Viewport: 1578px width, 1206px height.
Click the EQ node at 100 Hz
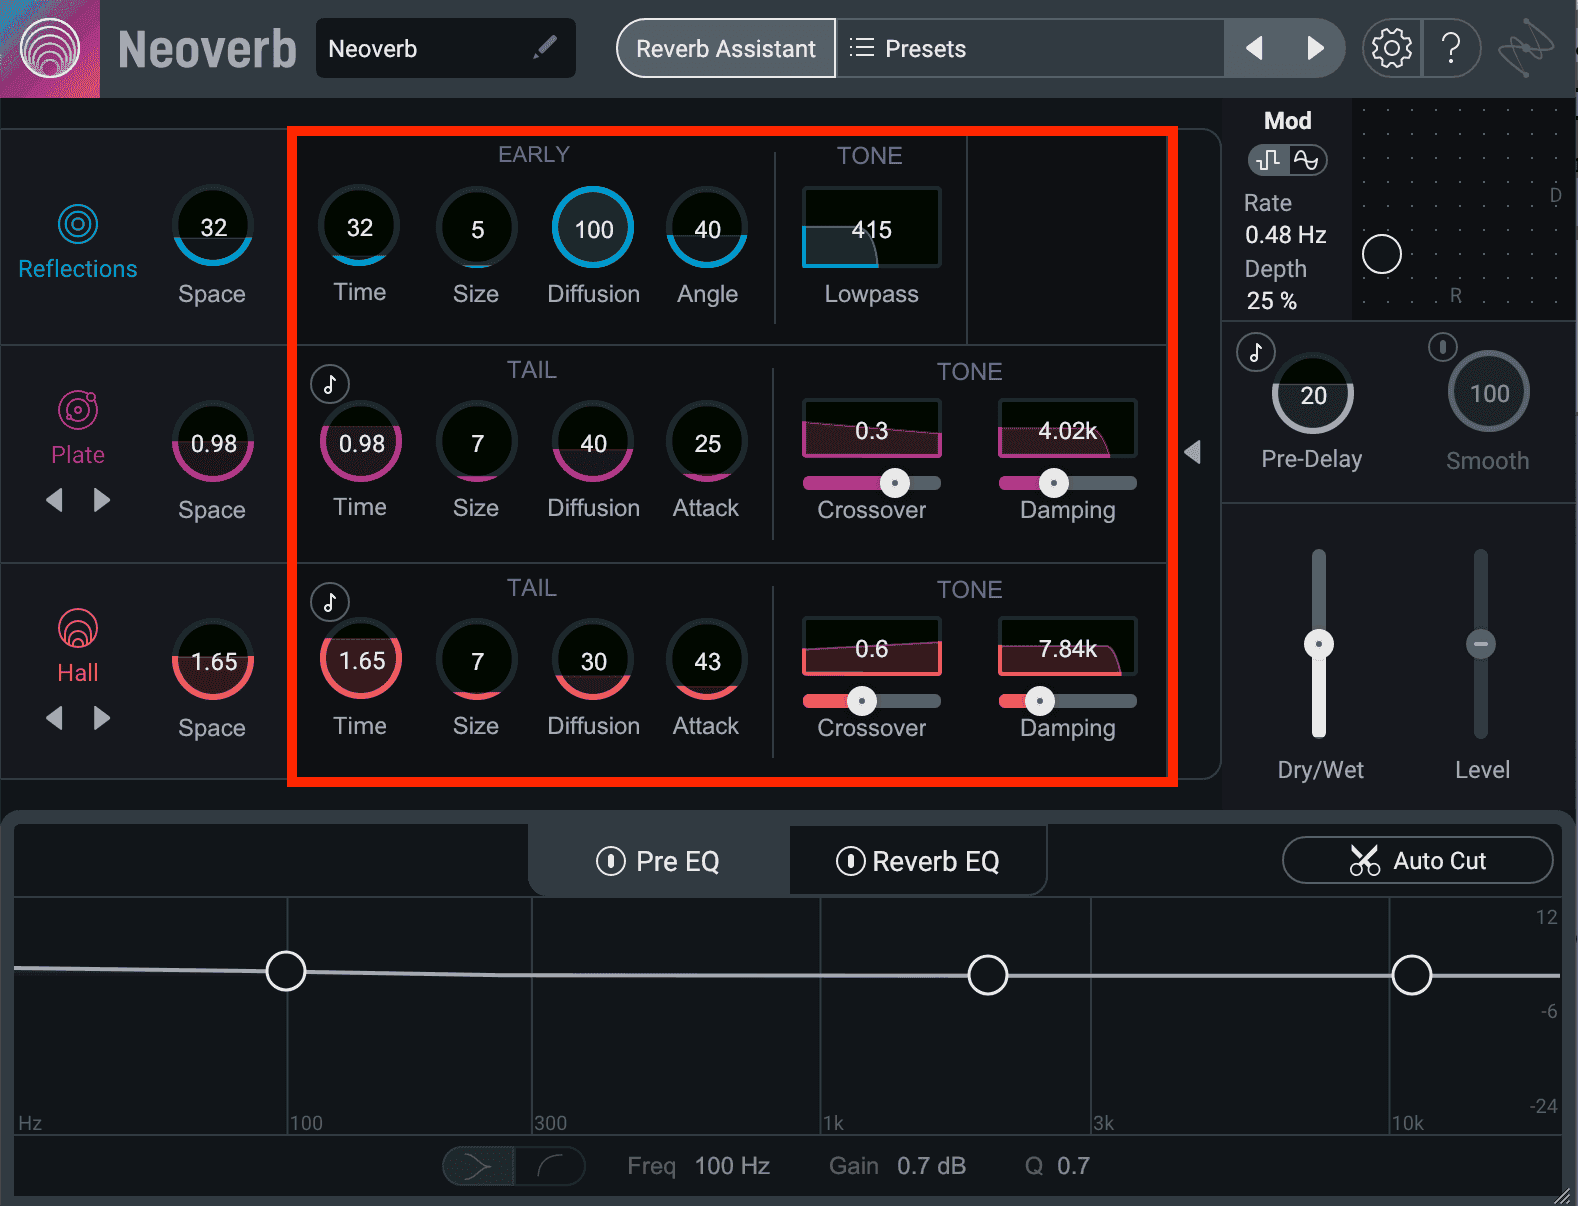click(x=286, y=971)
